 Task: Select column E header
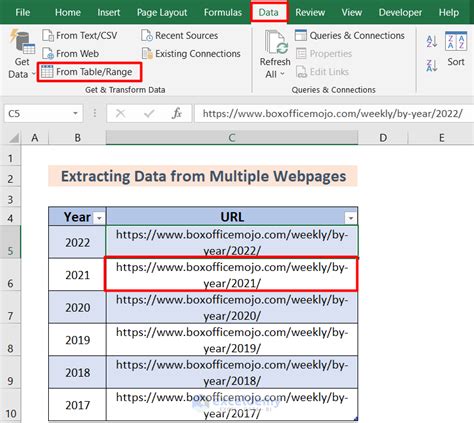(x=441, y=138)
